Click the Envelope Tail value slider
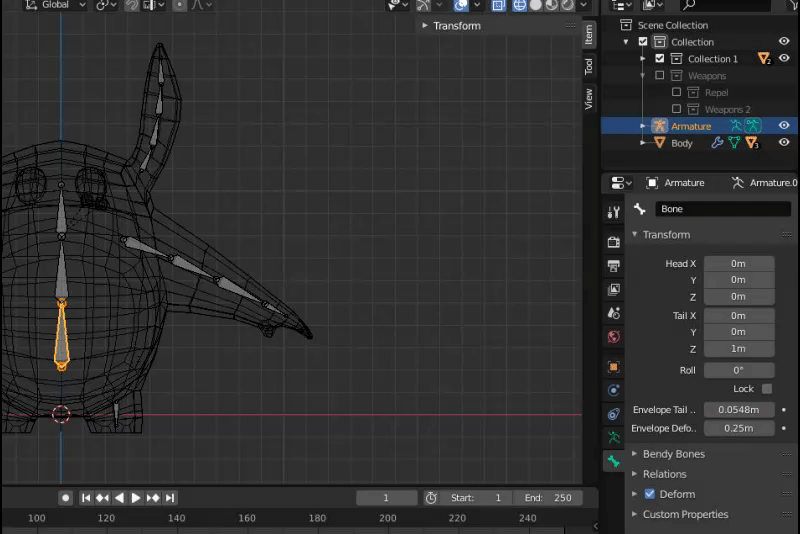The height and width of the screenshot is (534, 800). pos(739,410)
